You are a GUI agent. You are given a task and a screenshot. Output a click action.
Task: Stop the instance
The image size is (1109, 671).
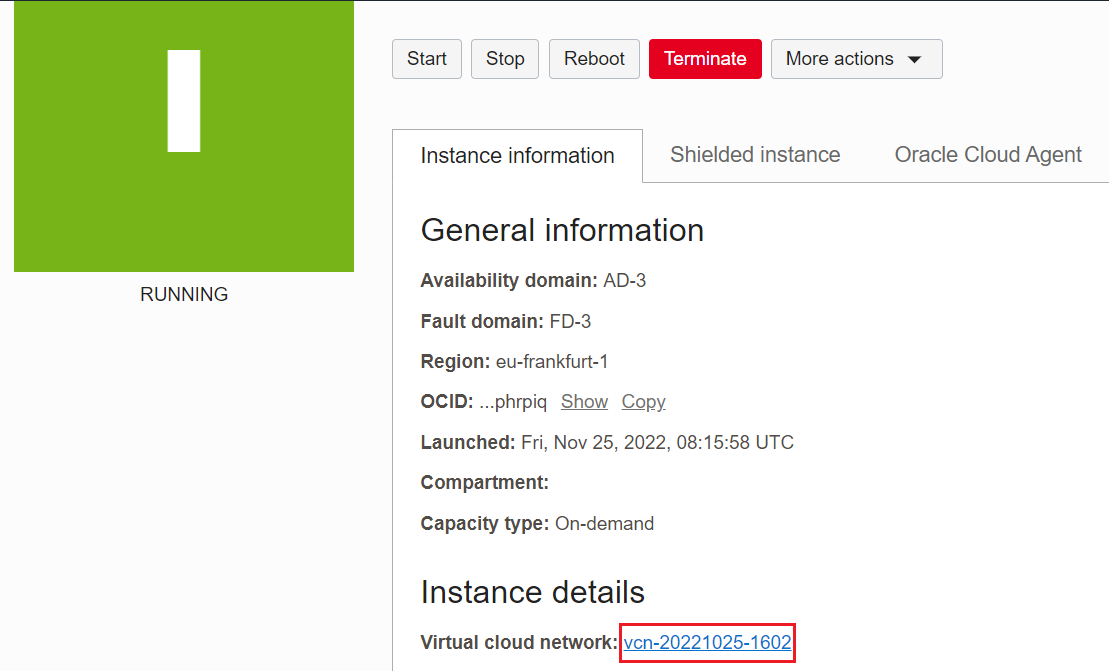(x=504, y=59)
